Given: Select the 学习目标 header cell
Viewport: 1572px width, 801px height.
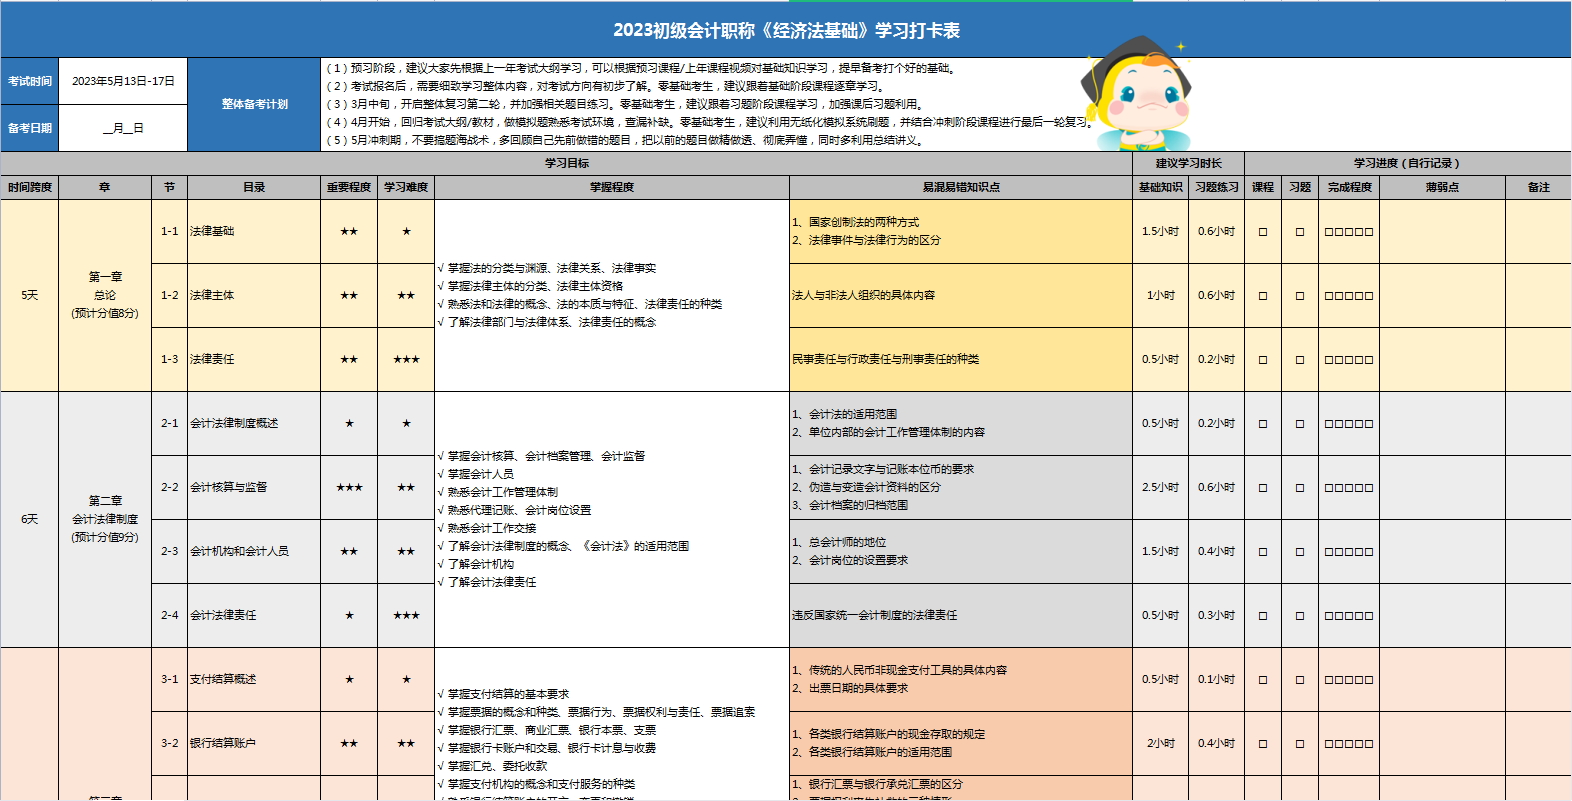Looking at the screenshot, I should point(566,163).
